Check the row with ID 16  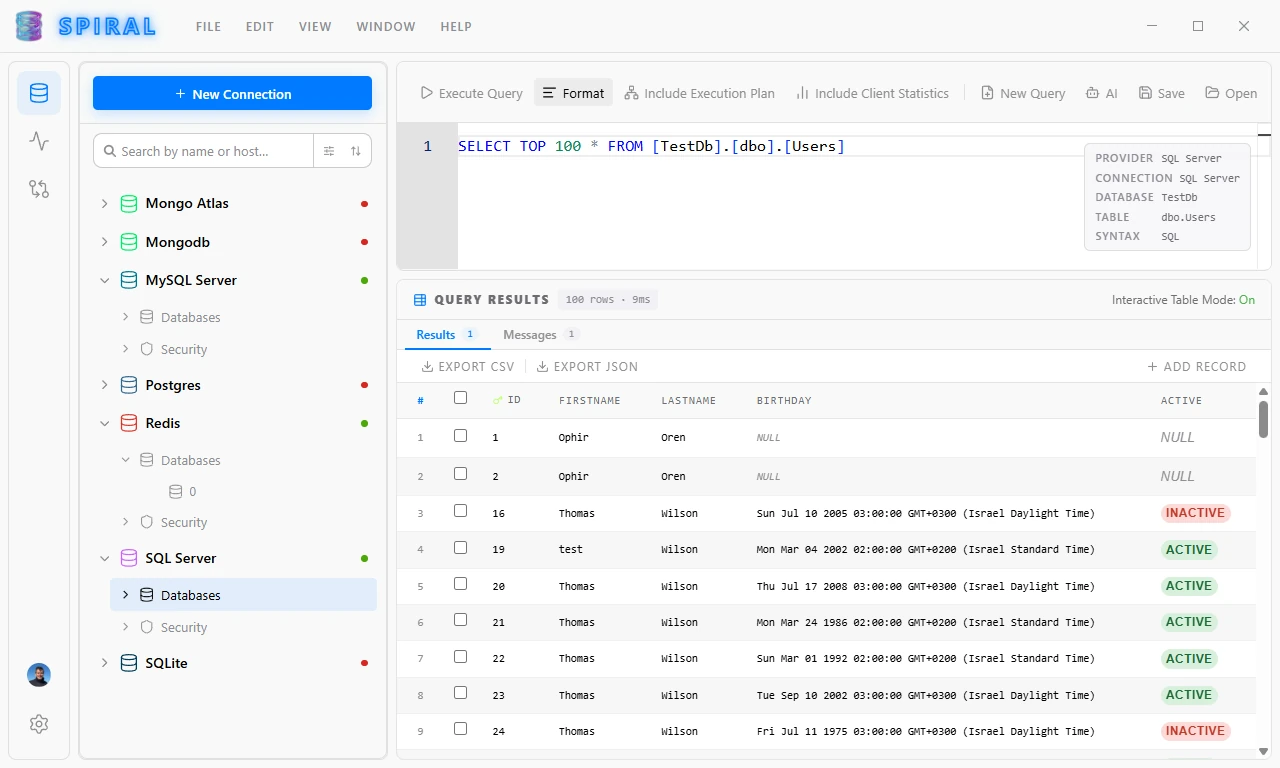460,511
